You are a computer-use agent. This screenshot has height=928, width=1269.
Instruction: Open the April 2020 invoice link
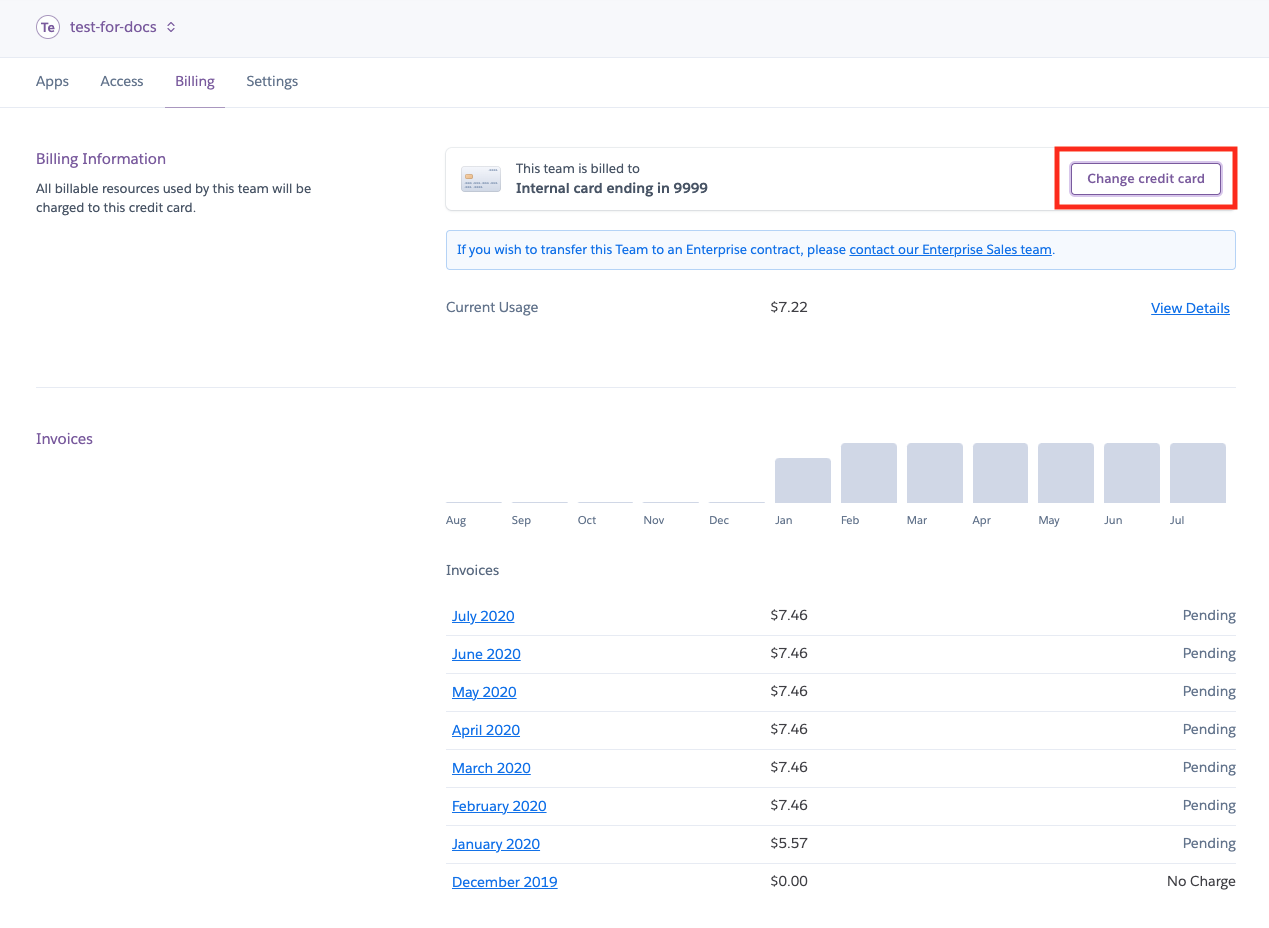486,730
